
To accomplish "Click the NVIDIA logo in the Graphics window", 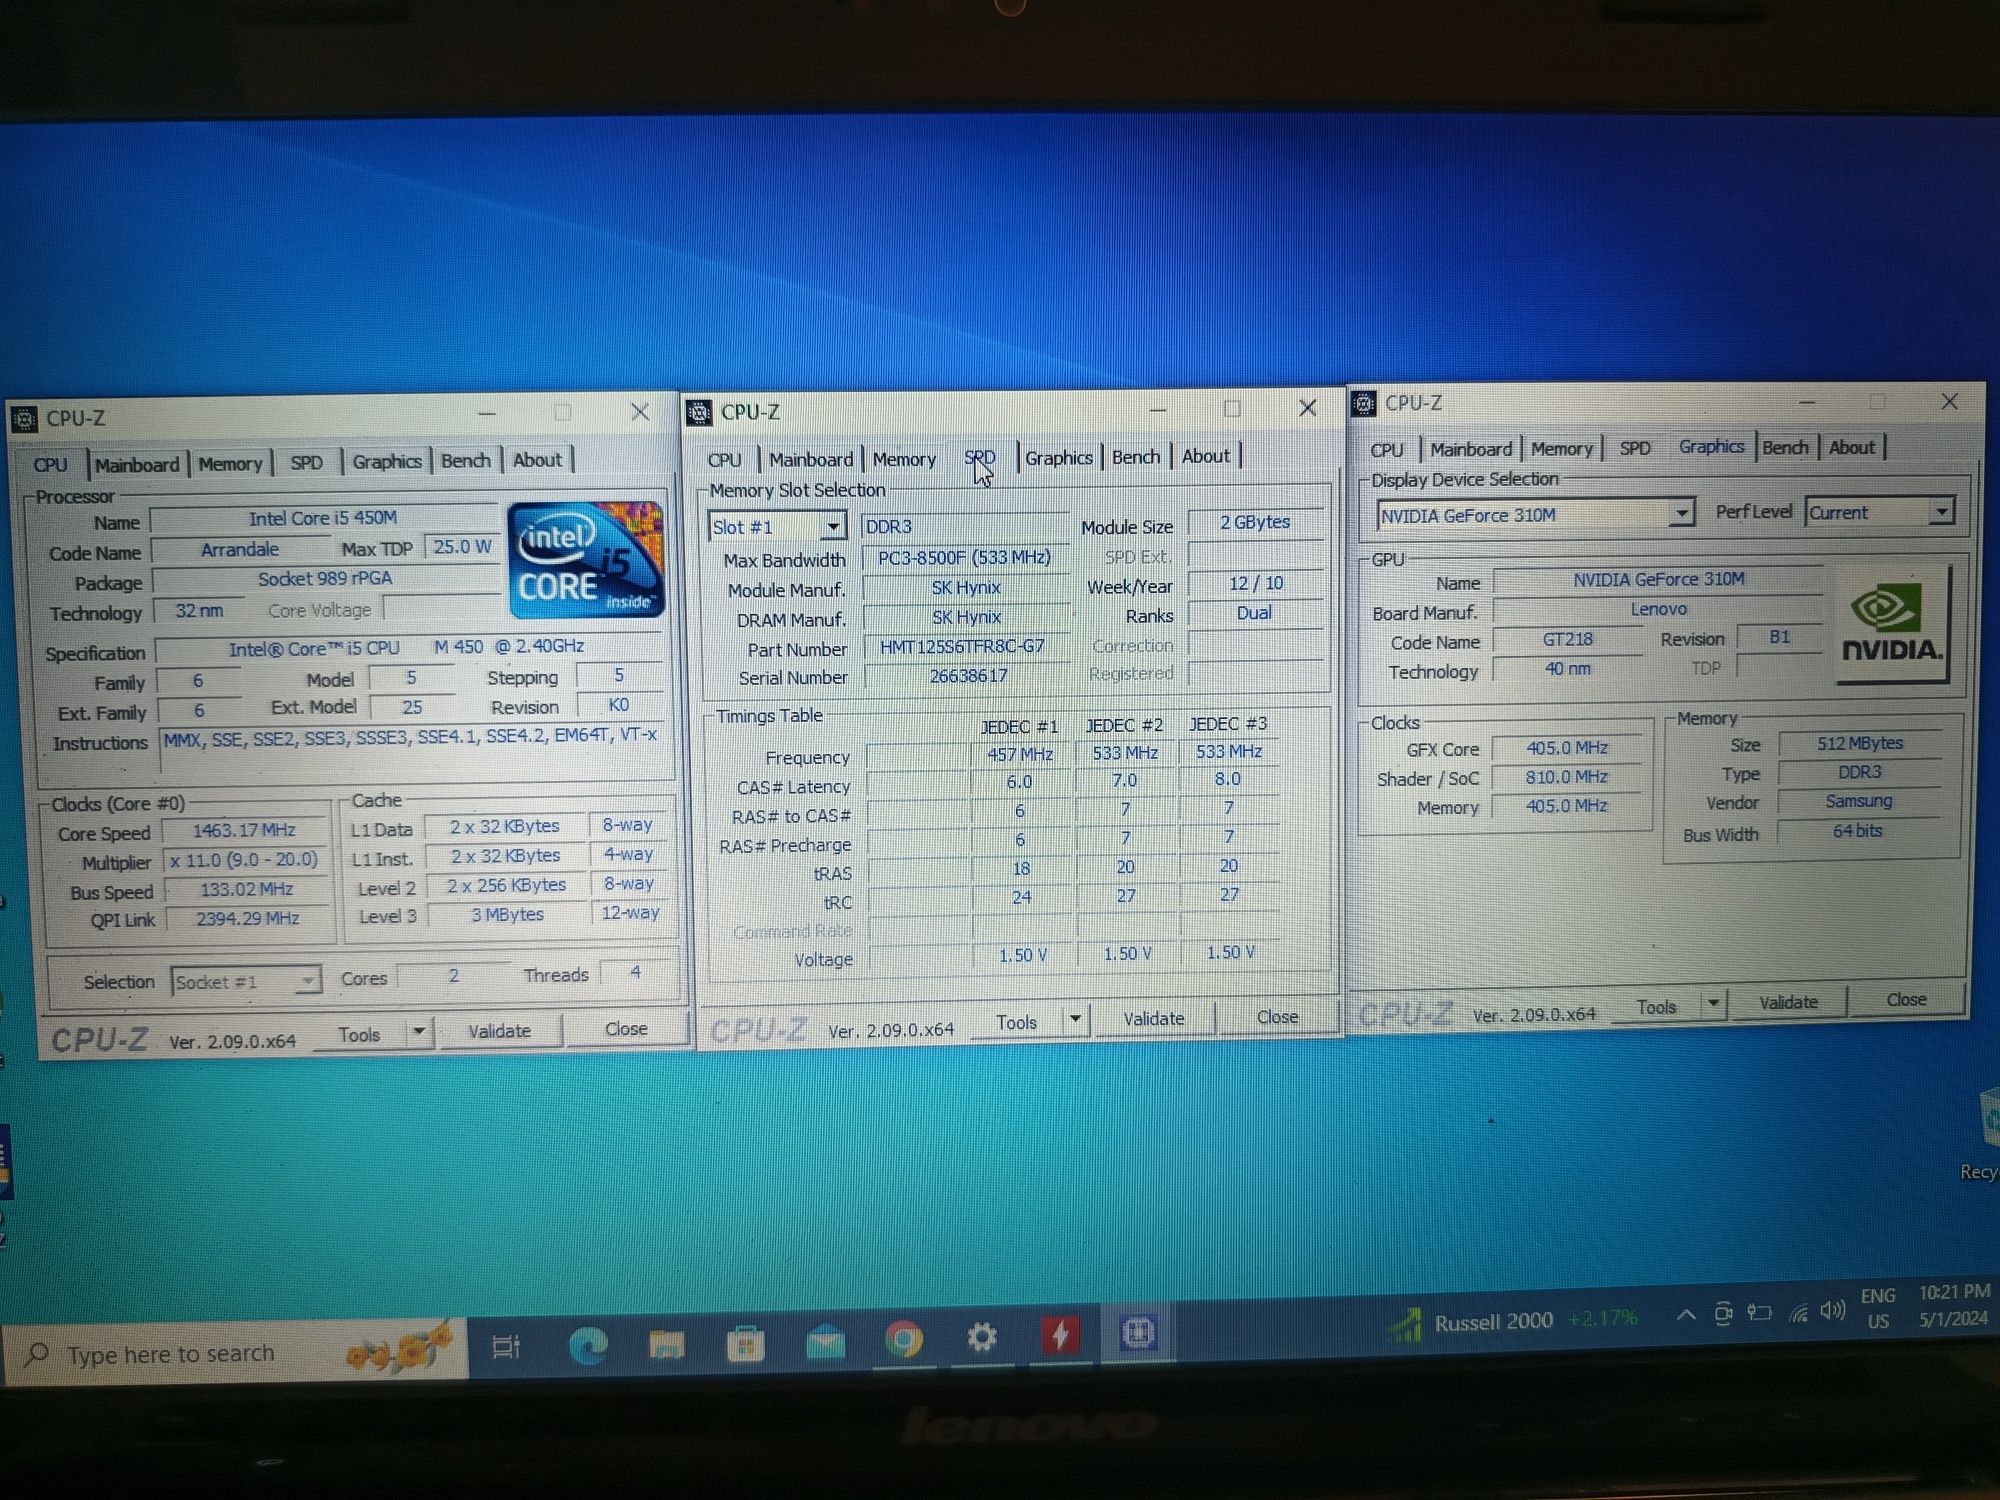I will point(1892,625).
